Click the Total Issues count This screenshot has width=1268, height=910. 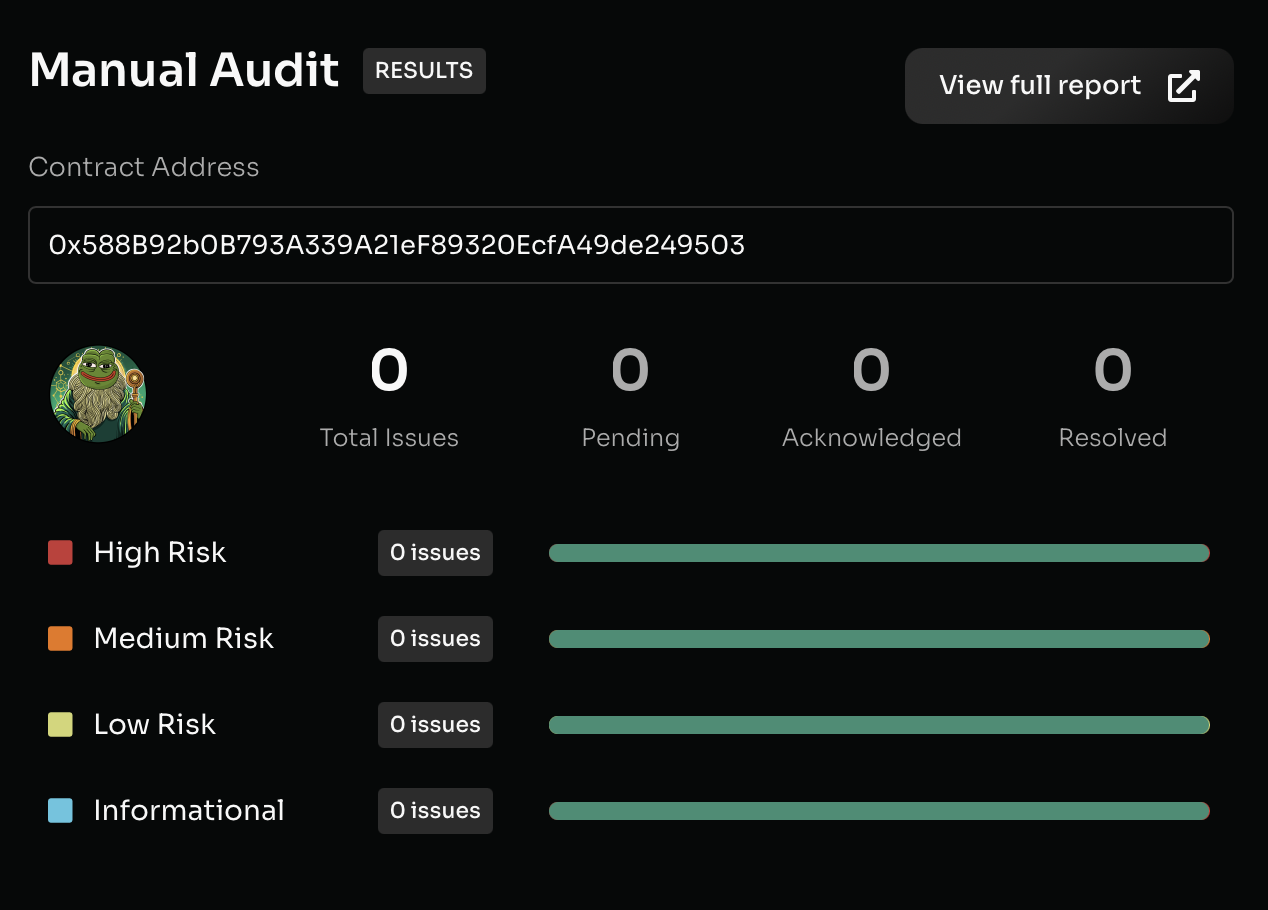point(389,370)
